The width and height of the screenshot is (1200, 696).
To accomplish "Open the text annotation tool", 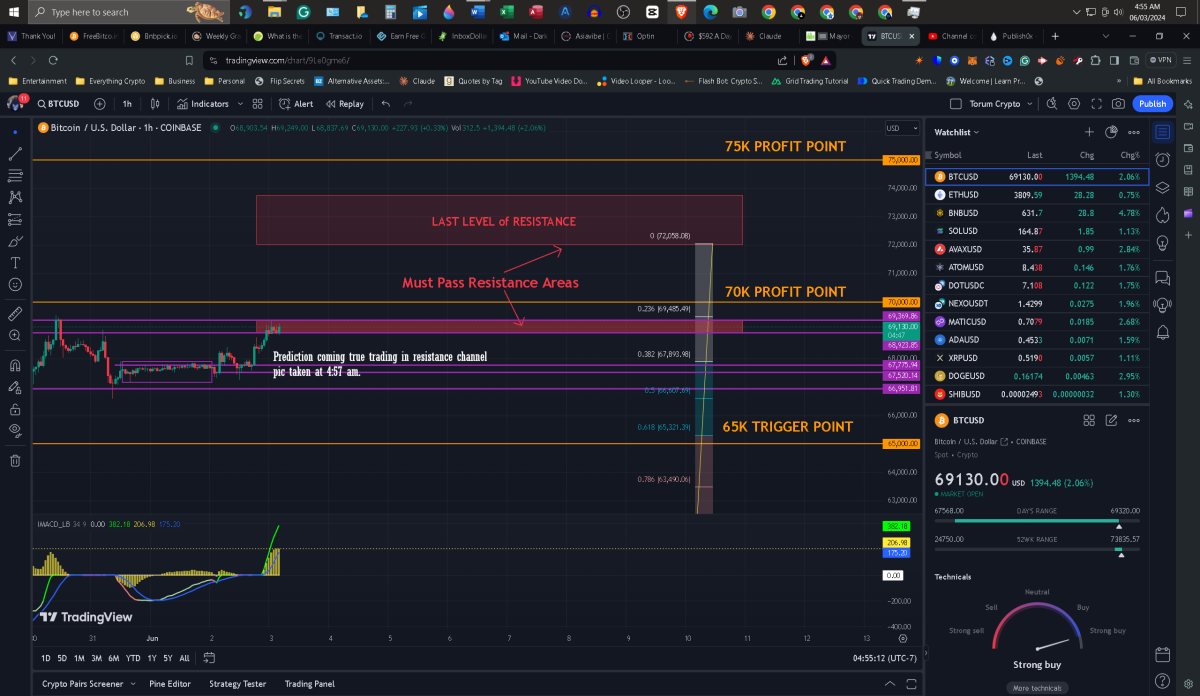I will click(15, 263).
